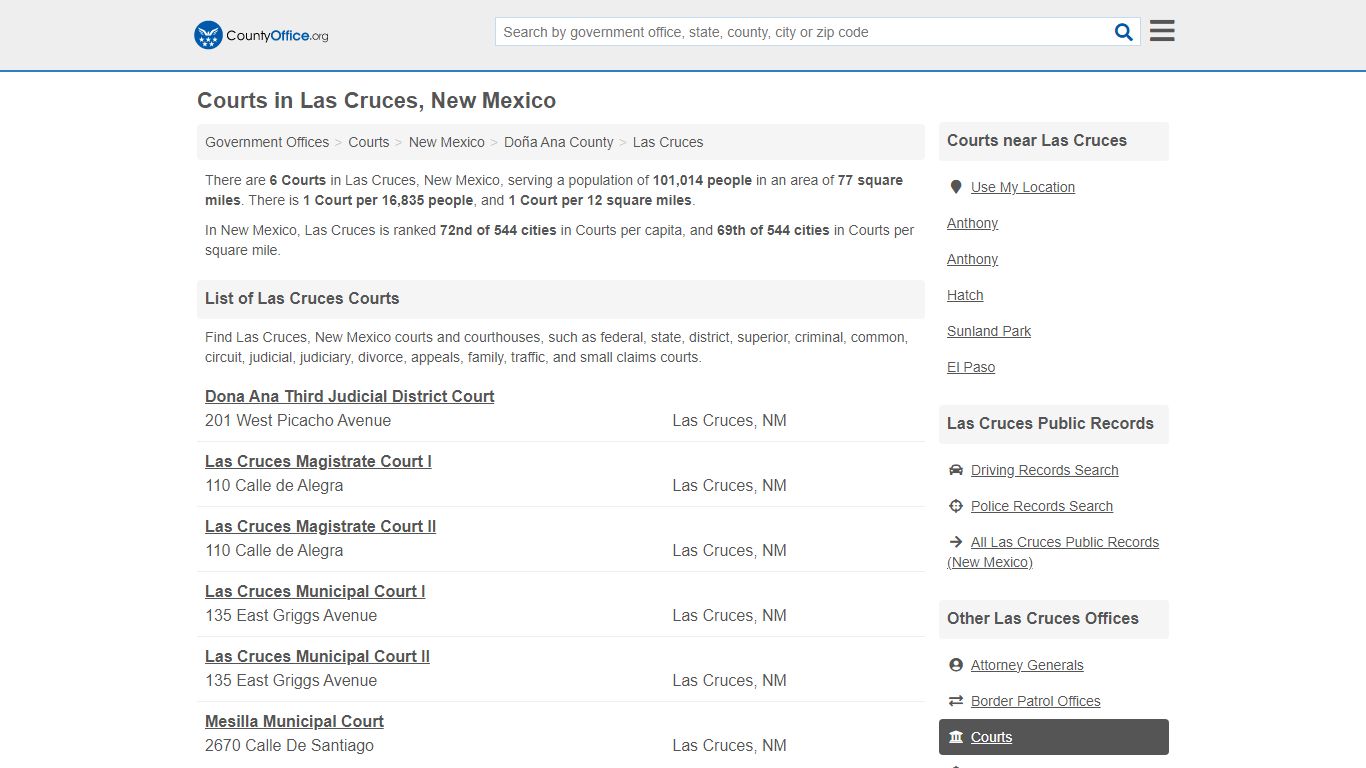Click the page heading Courts in Las Cruces
Viewport: 1366px width, 768px height.
click(x=376, y=101)
